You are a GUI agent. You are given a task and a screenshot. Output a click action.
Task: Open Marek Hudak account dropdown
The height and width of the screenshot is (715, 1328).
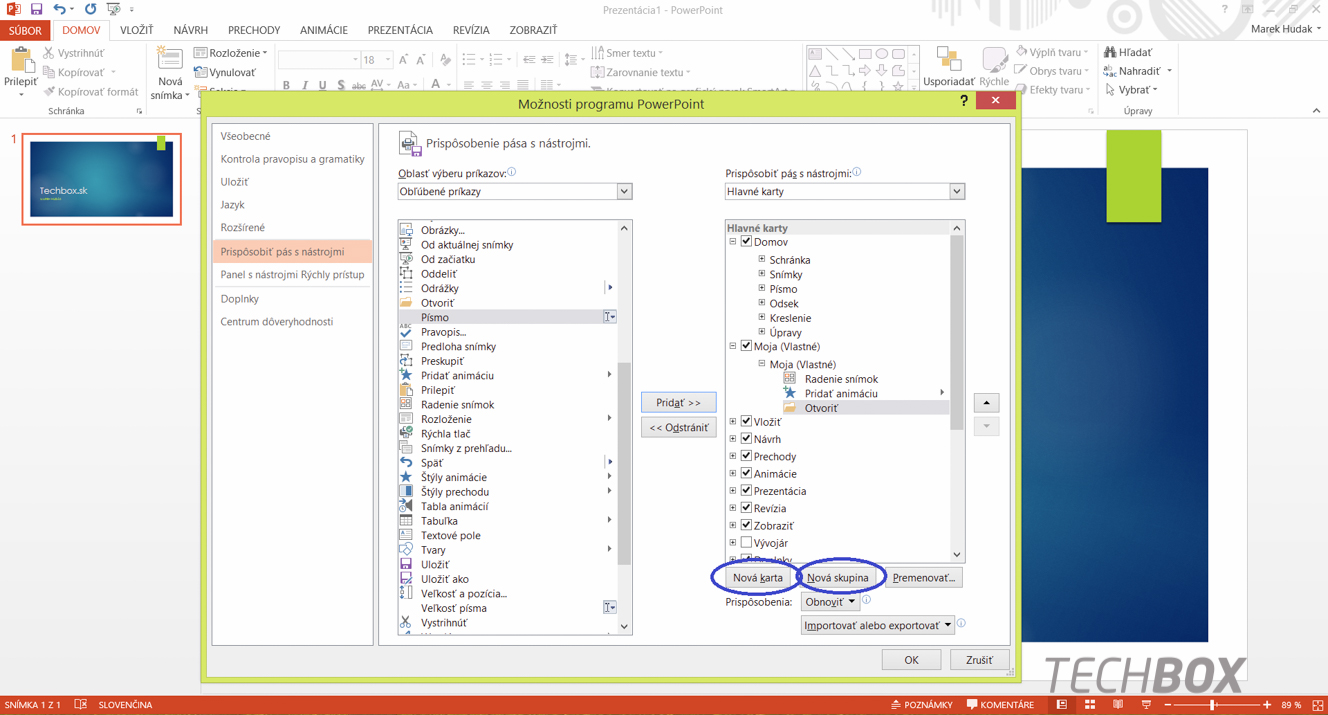[x=1285, y=29]
